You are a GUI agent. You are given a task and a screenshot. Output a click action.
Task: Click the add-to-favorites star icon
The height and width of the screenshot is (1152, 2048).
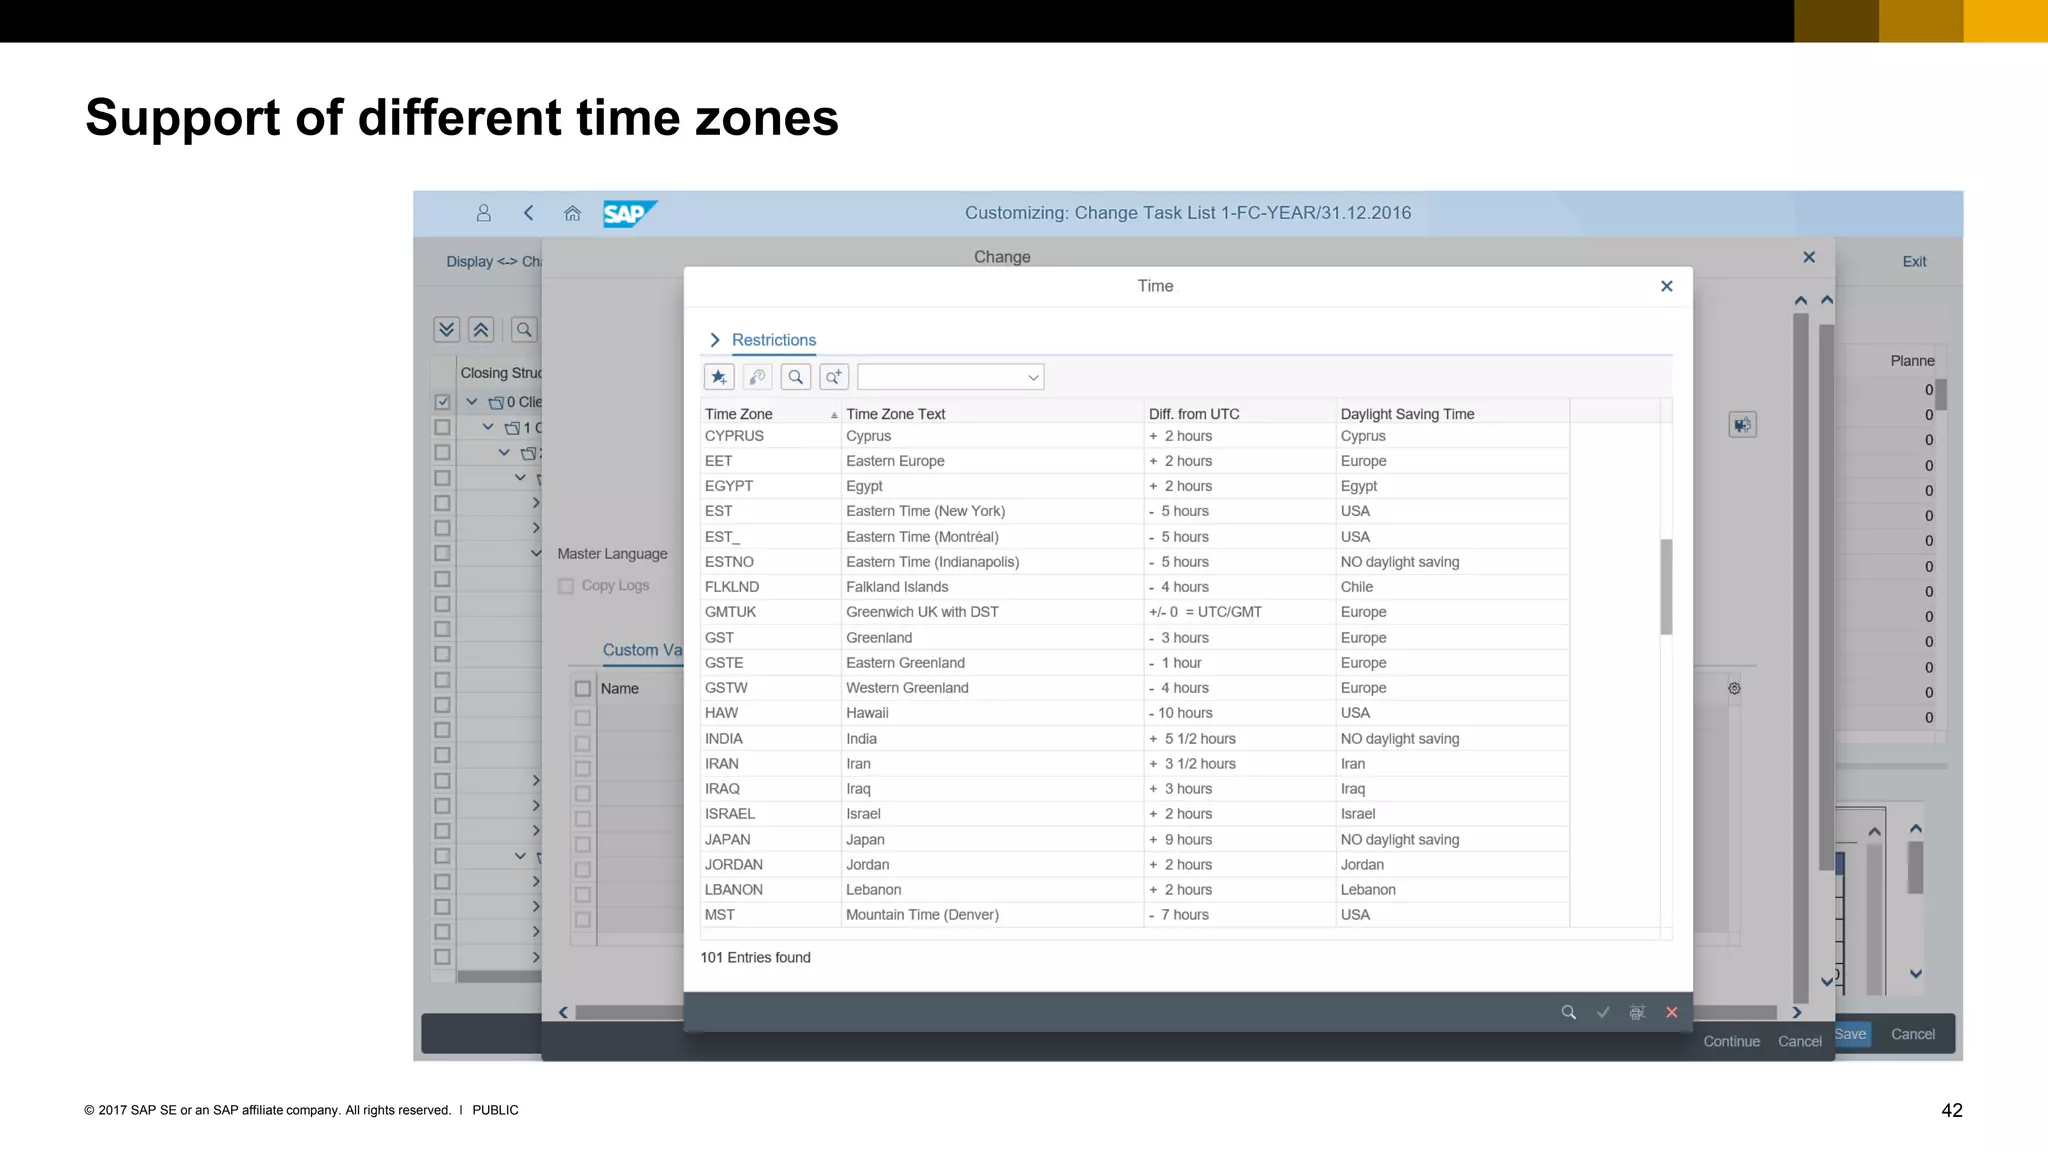coord(719,377)
